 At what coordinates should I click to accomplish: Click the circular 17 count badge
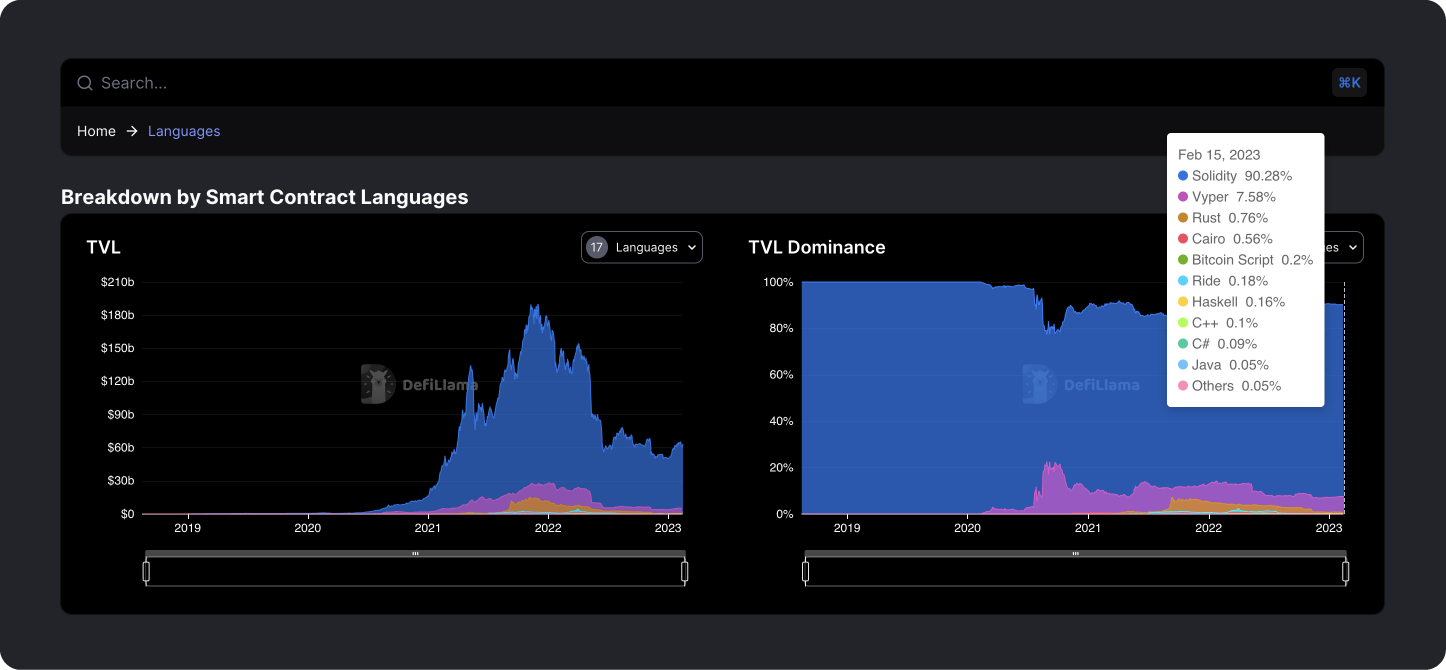[x=597, y=247]
